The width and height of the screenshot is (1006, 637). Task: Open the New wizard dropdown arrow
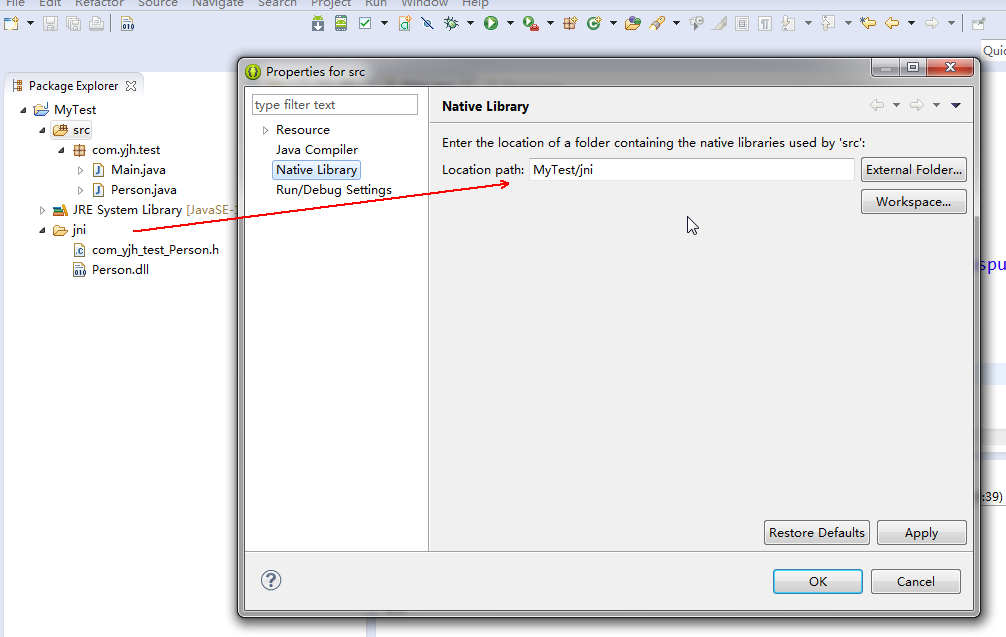[30, 24]
